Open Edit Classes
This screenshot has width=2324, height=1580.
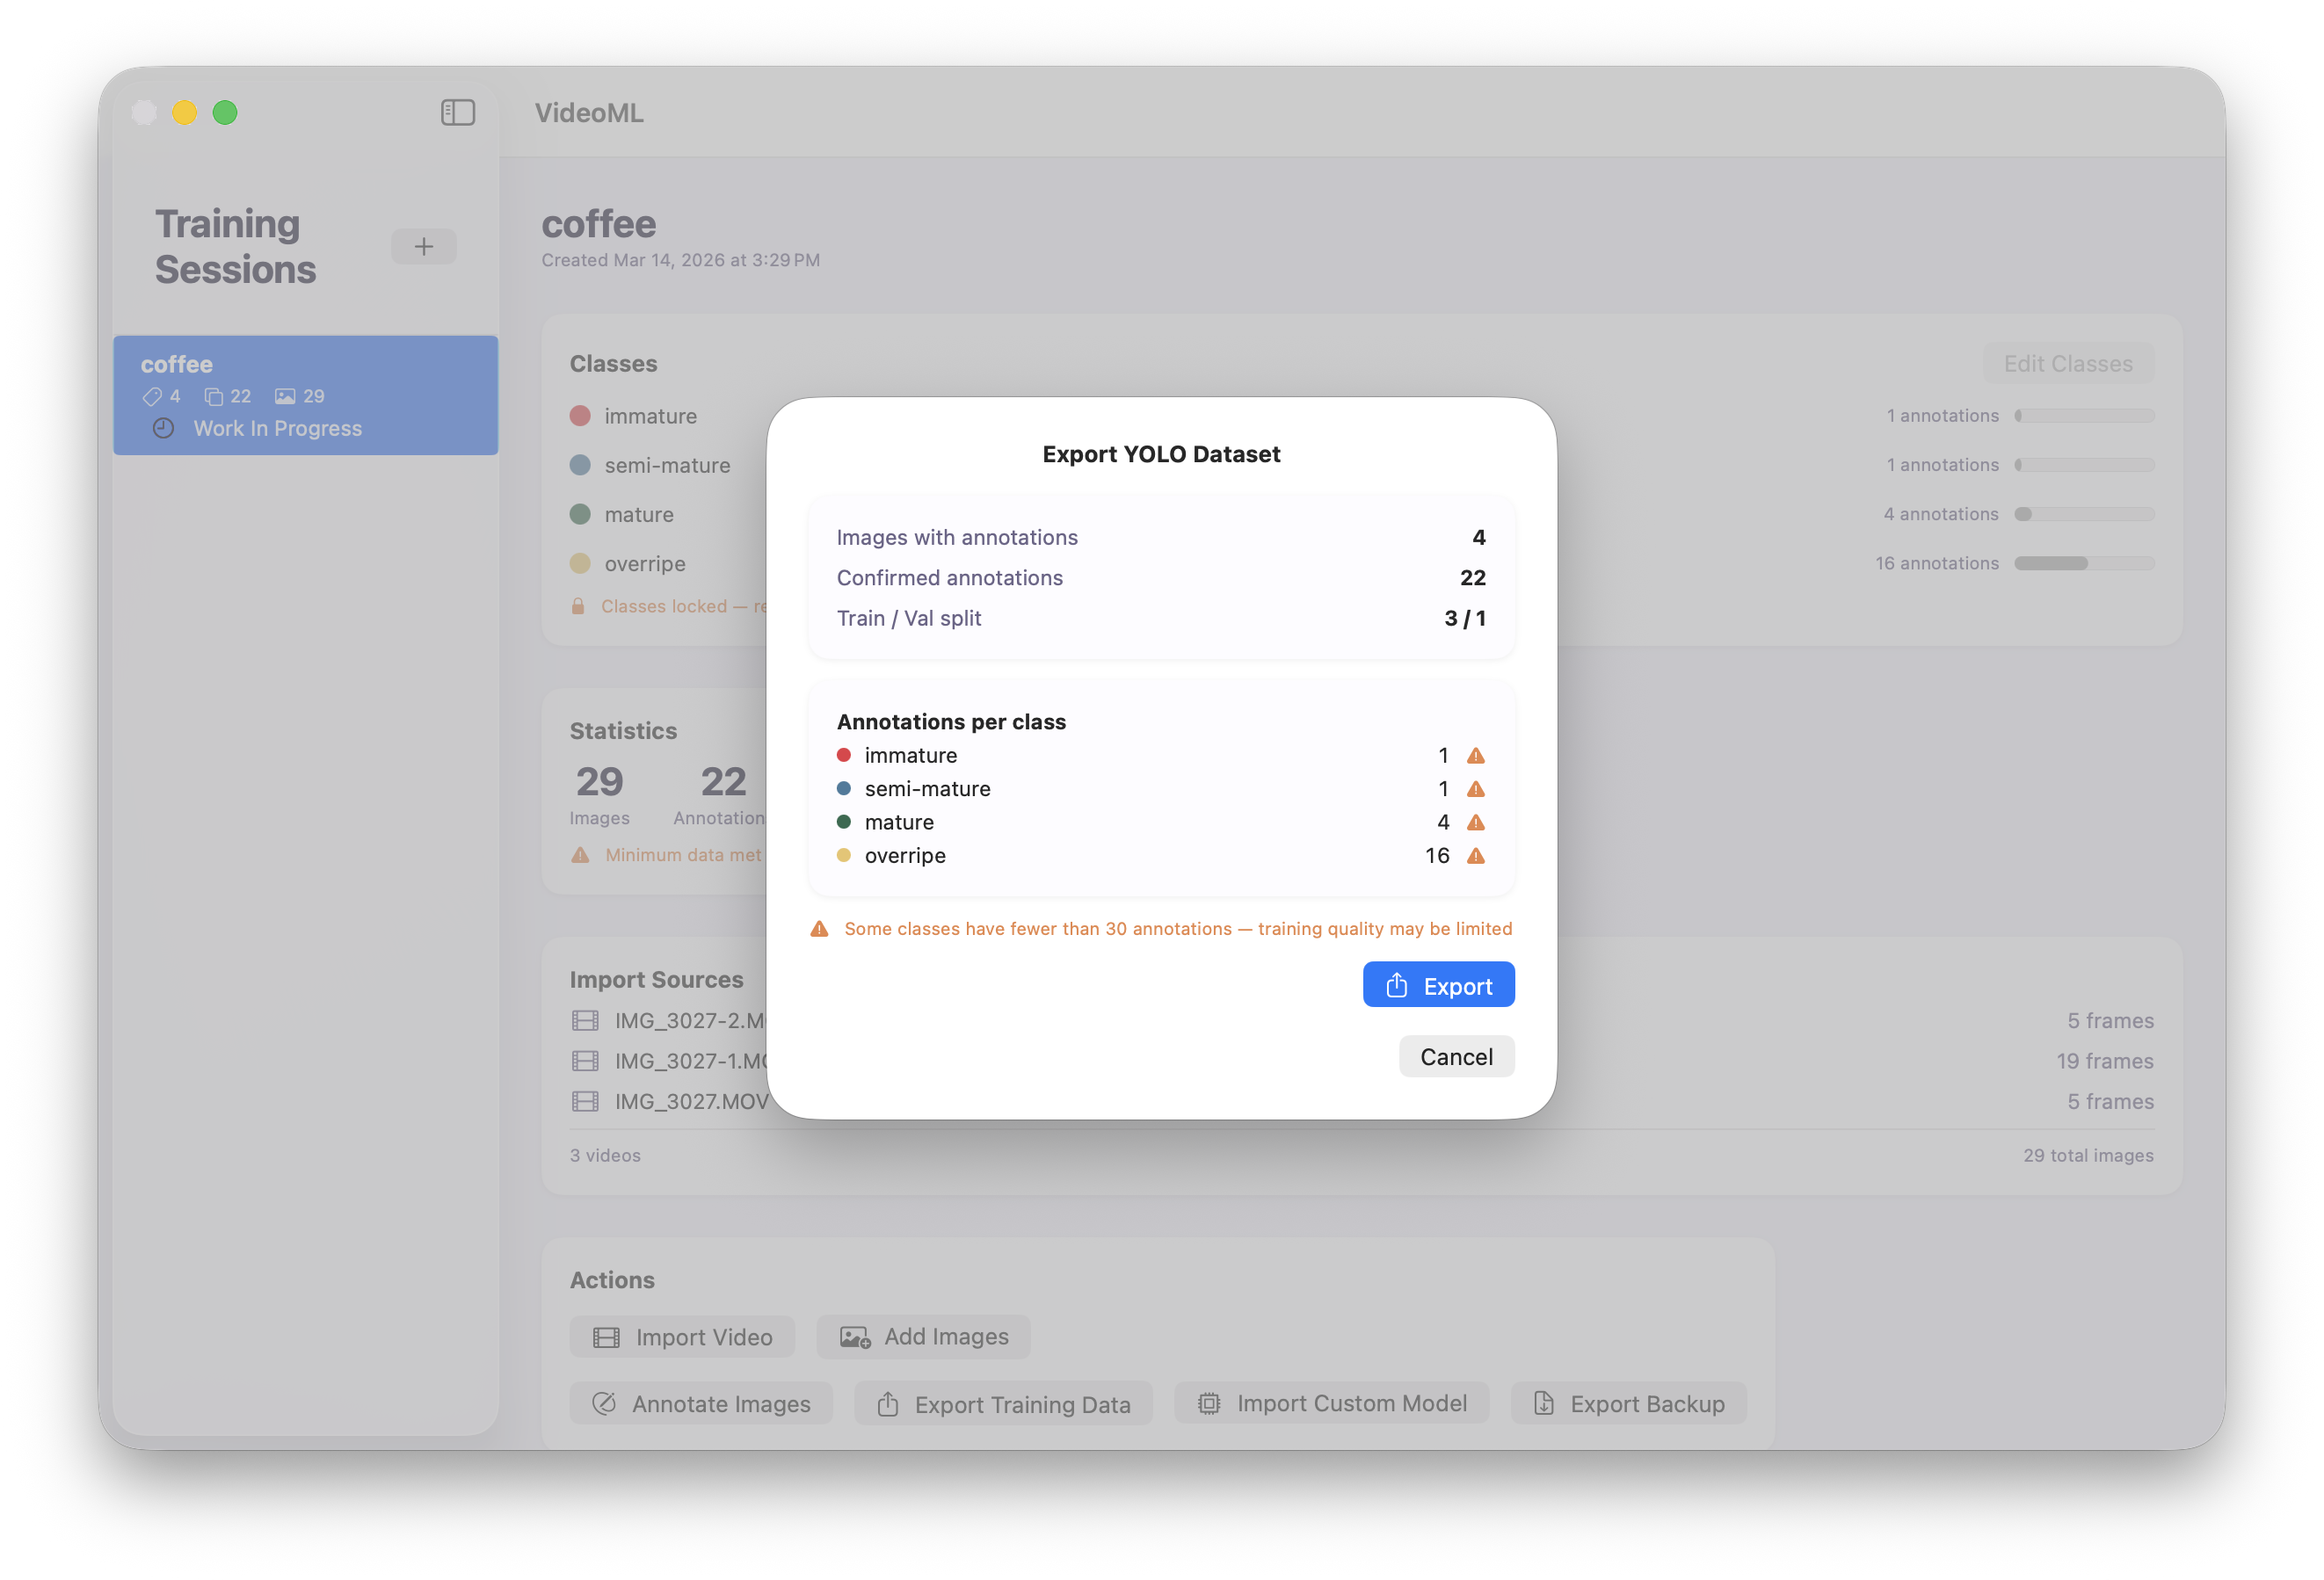pyautogui.click(x=2067, y=363)
